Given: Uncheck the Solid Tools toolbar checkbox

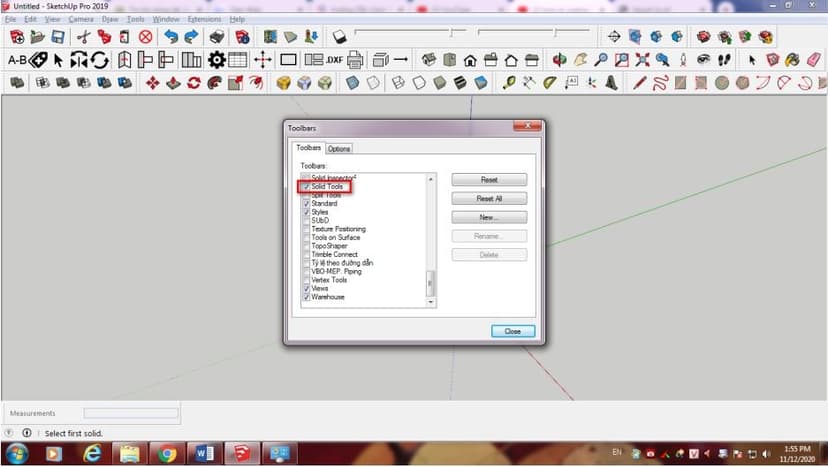Looking at the screenshot, I should coord(306,186).
